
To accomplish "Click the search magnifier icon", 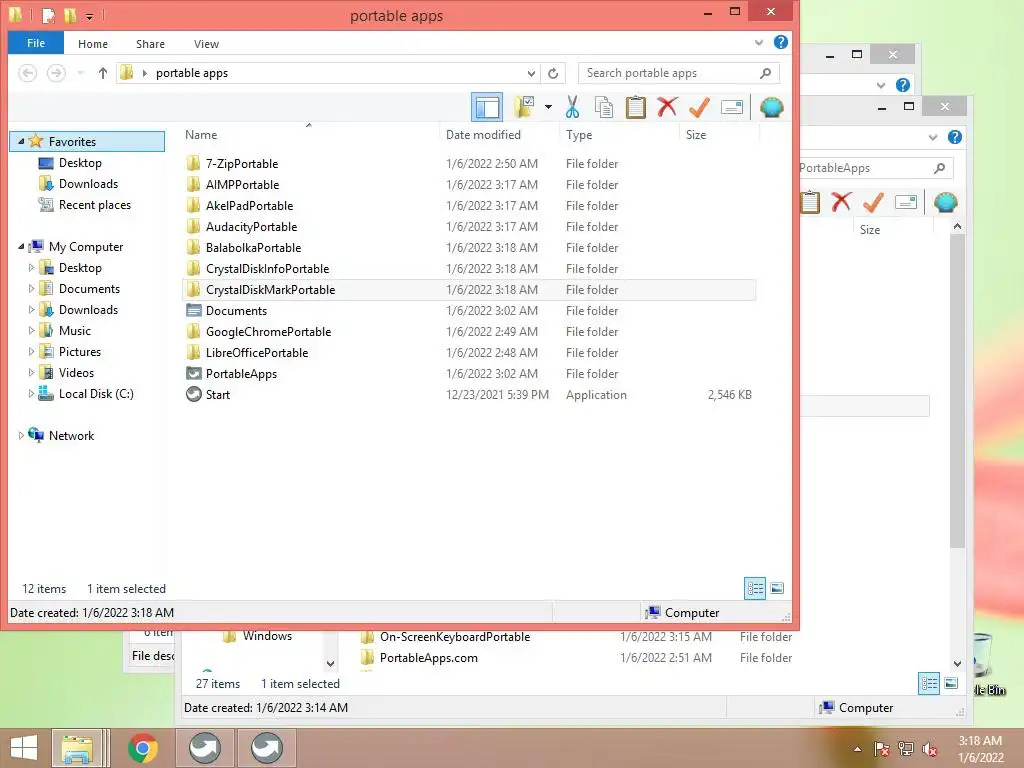I will click(x=765, y=73).
